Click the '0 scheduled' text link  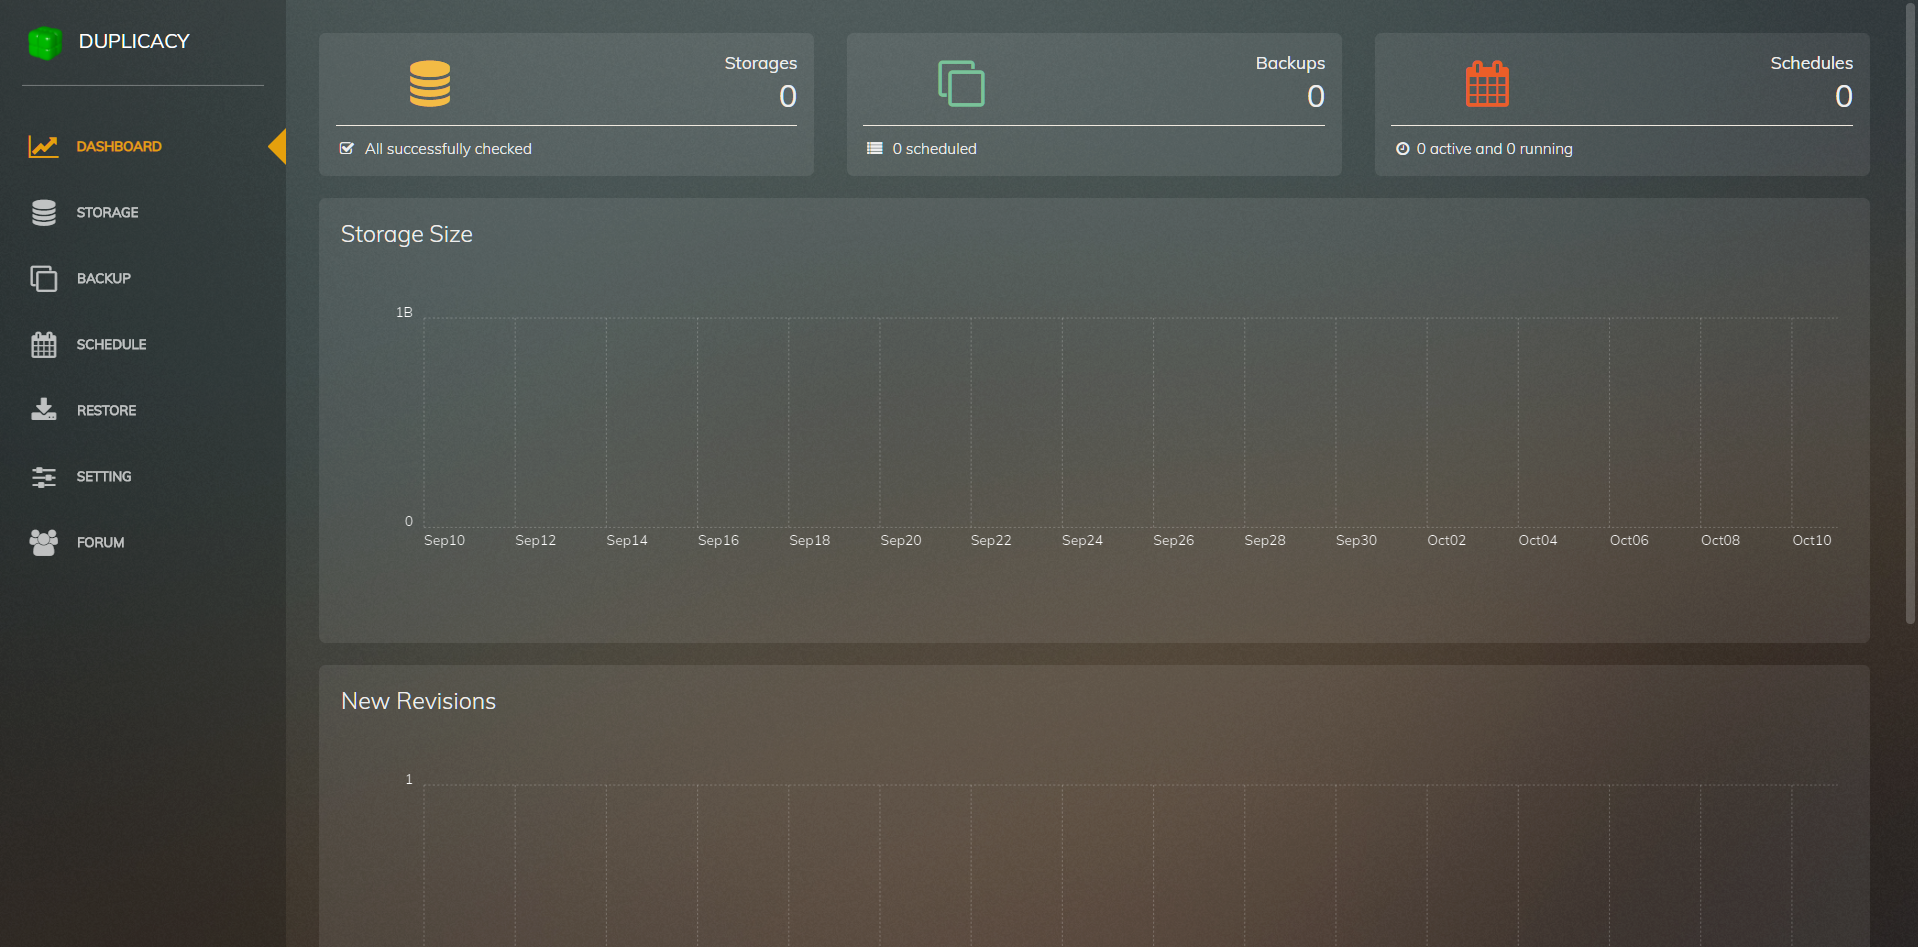(934, 149)
